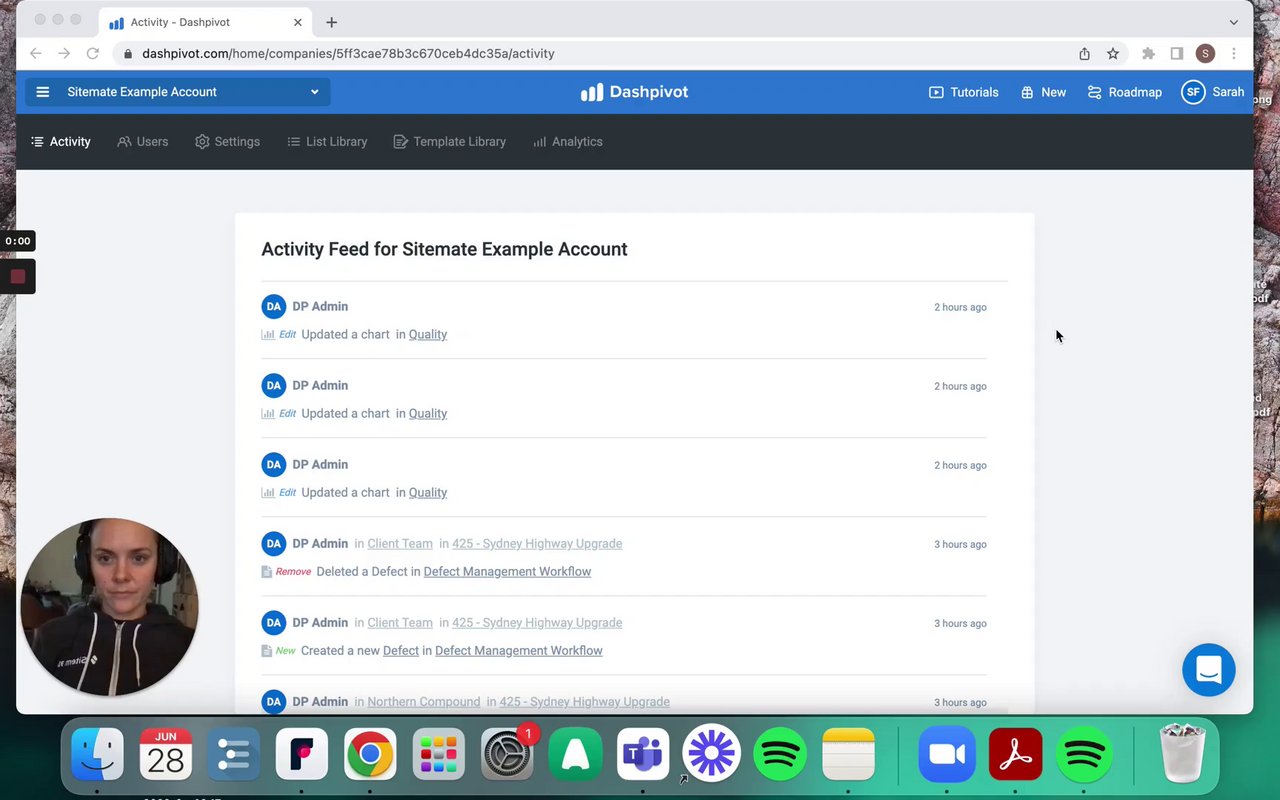Open the Settings tab
1280x800 pixels.
tap(227, 142)
